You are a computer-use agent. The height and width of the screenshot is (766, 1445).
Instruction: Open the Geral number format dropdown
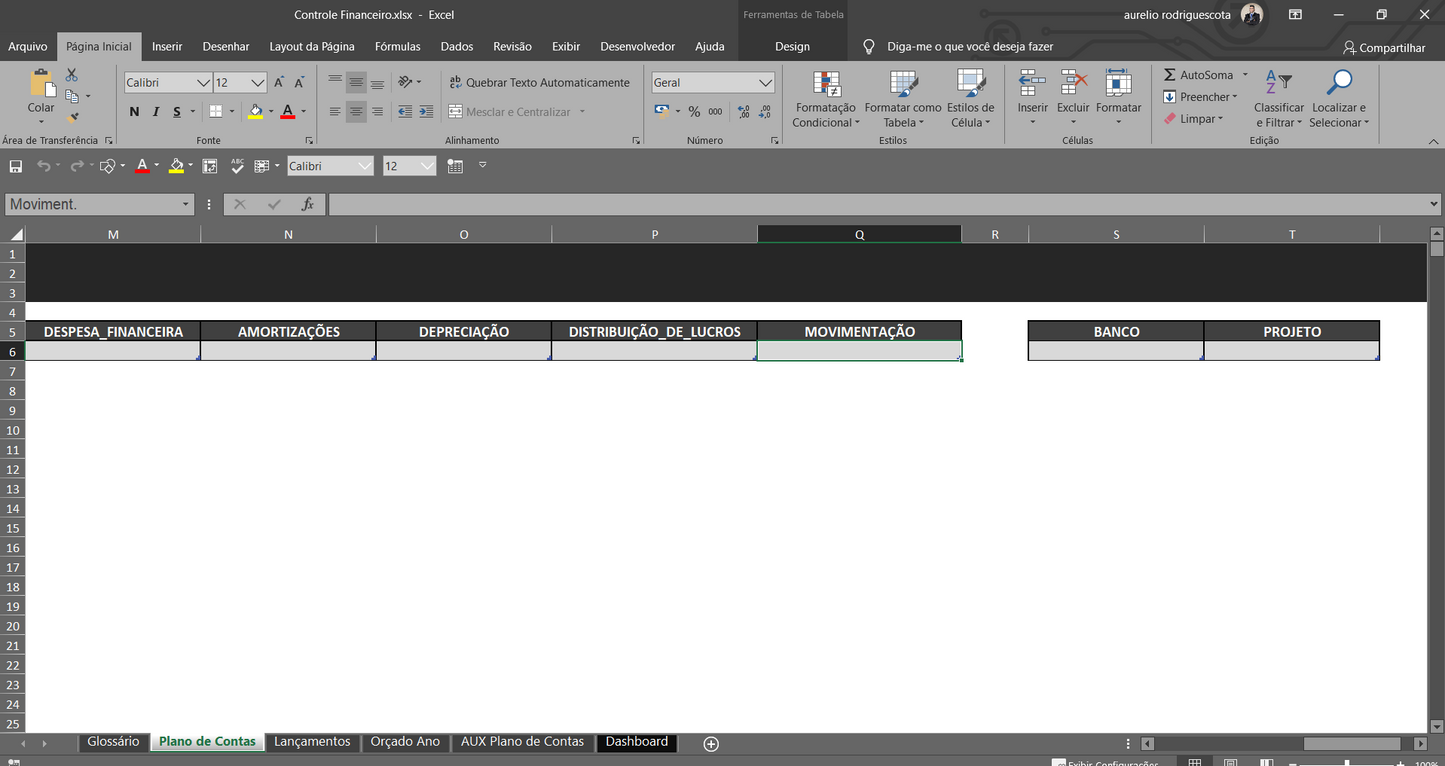tap(712, 82)
